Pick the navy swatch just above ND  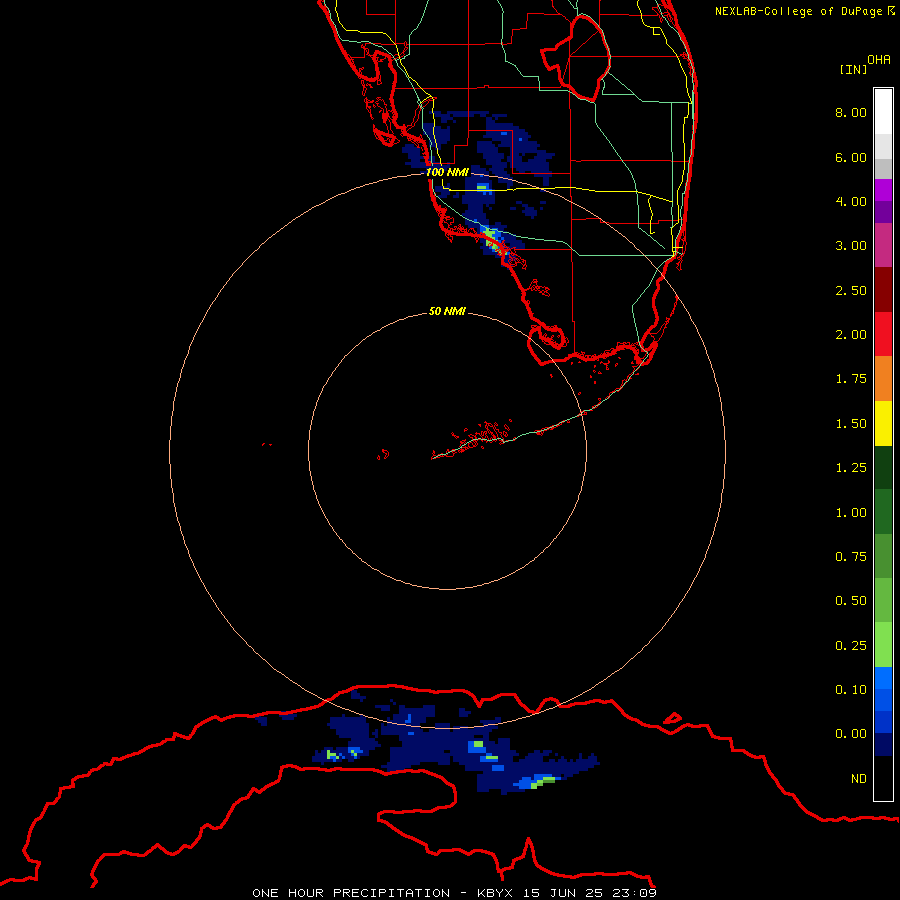click(883, 745)
